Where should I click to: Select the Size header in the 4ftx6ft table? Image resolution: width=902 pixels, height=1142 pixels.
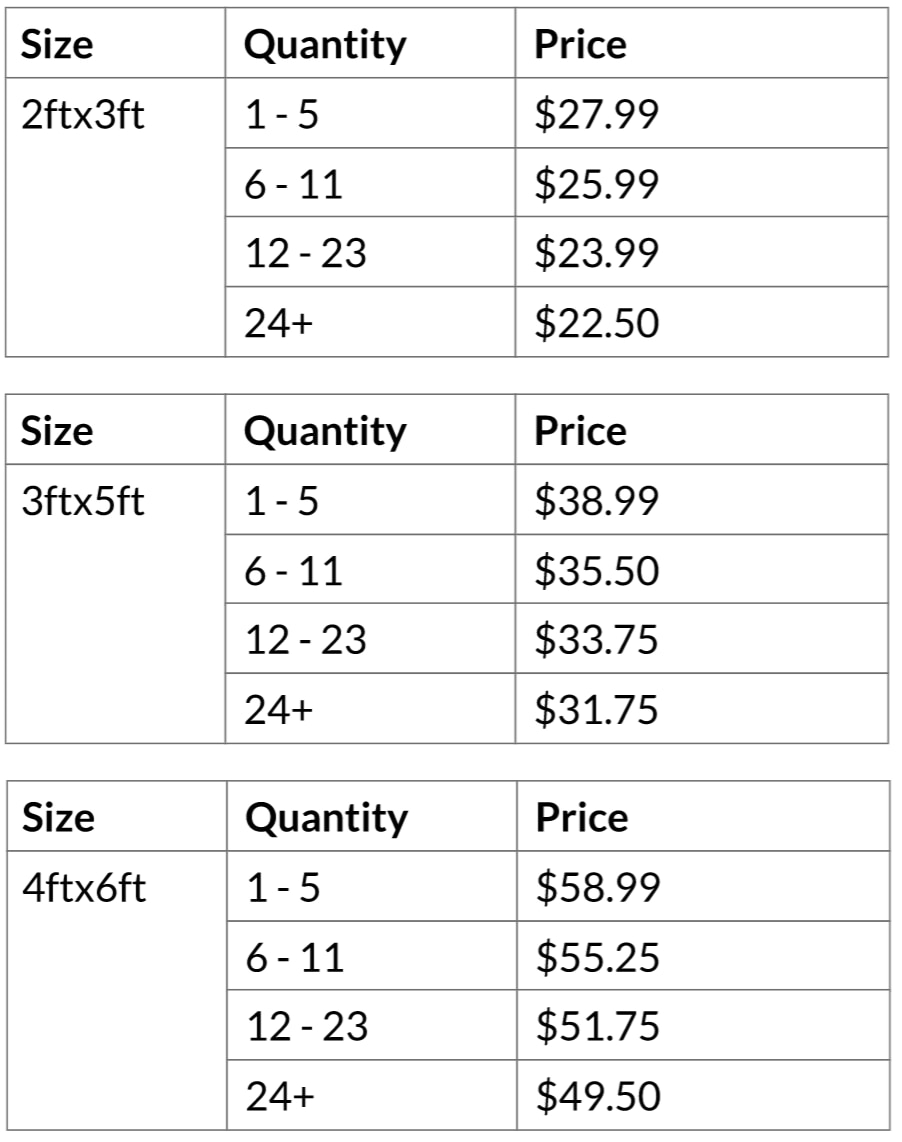point(117,816)
